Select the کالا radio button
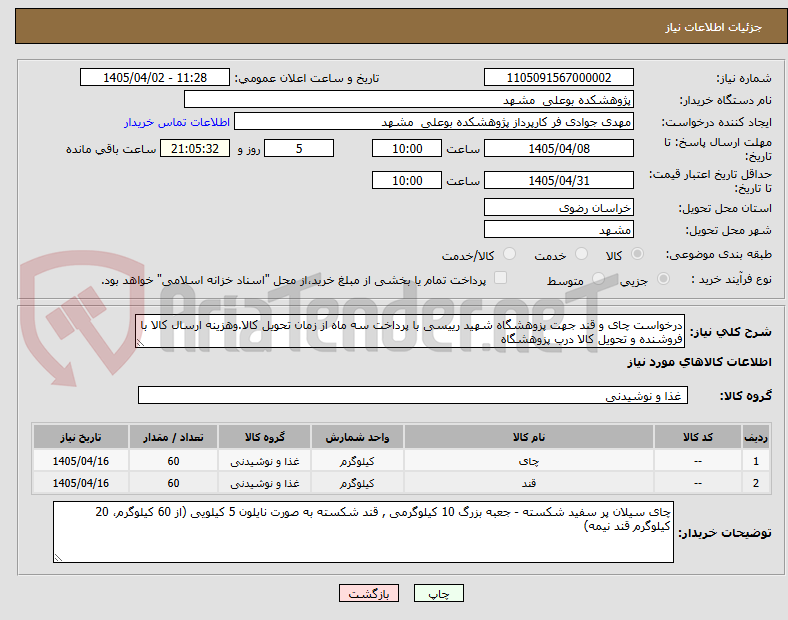788x620 pixels. click(x=637, y=254)
